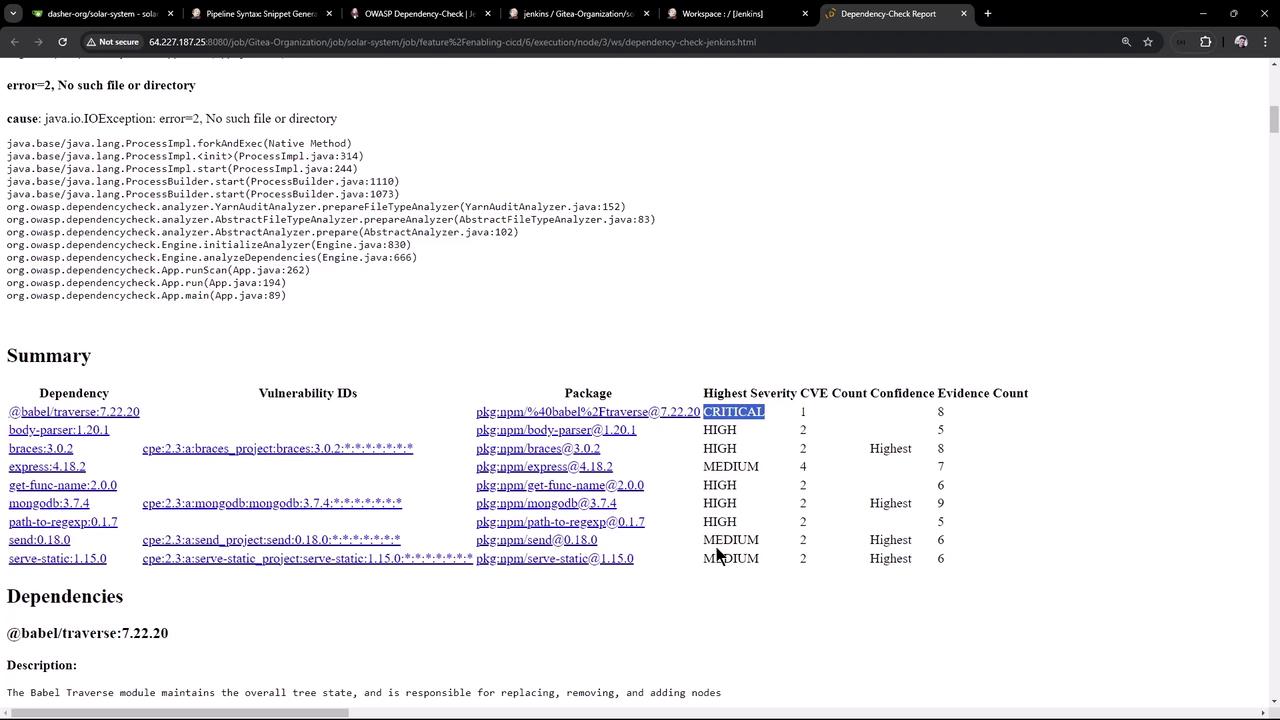The width and height of the screenshot is (1280, 720).
Task: Switch to Pipeline Syntax: Snippet Generator tab
Action: [261, 14]
